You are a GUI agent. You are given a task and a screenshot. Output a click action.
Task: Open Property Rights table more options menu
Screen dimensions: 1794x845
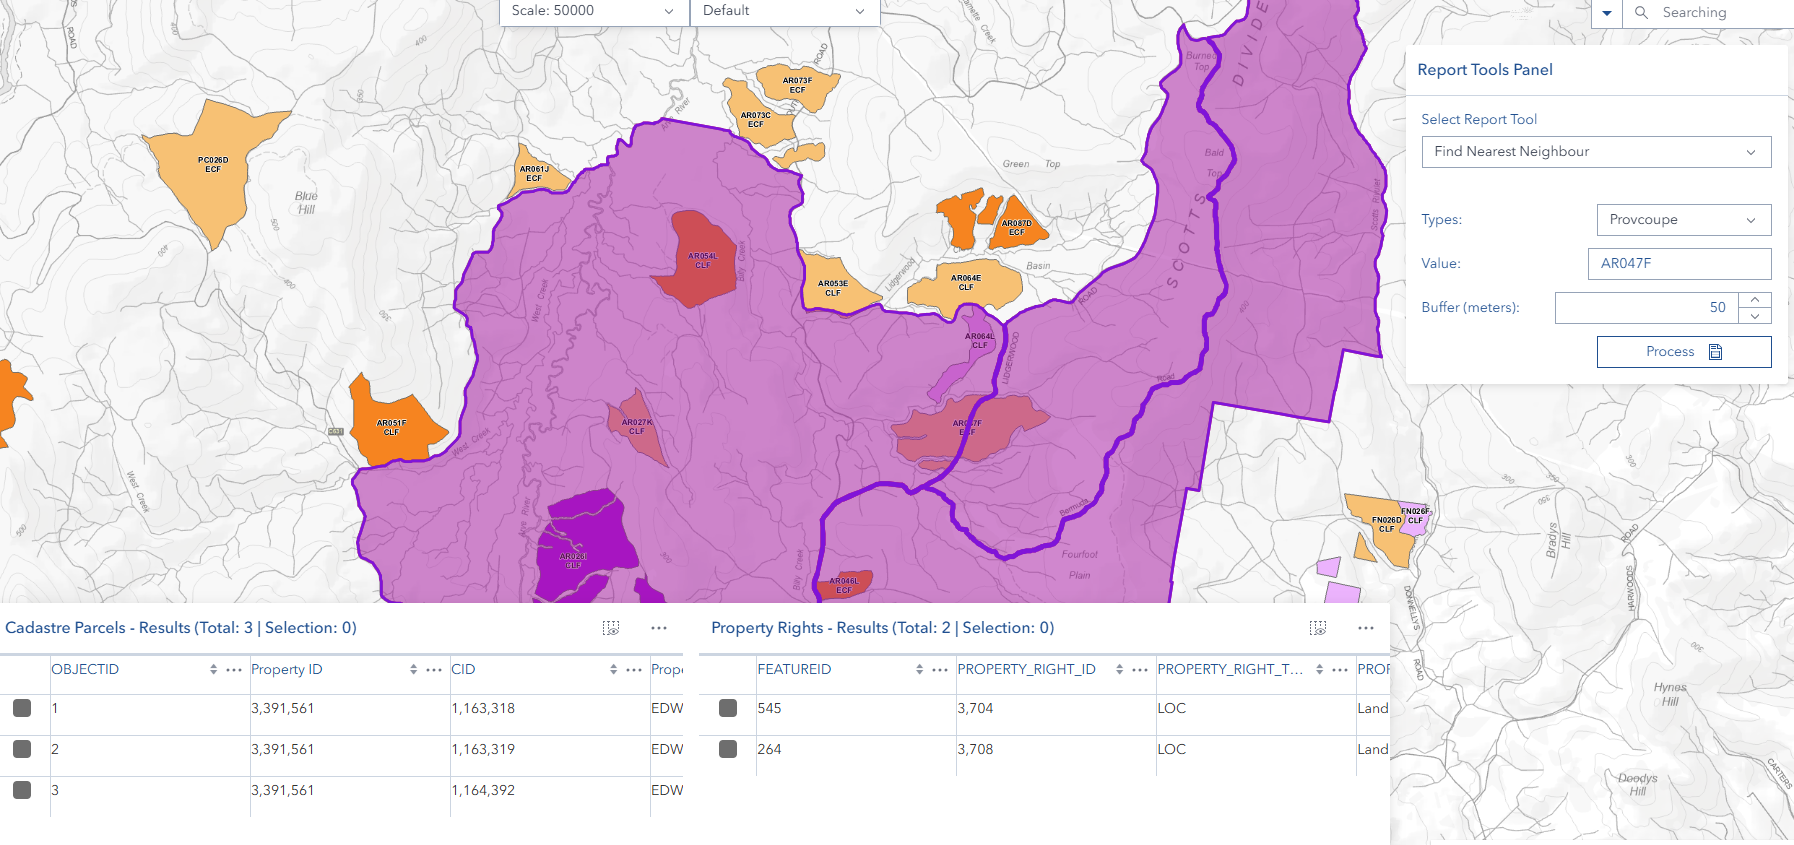point(1365,628)
